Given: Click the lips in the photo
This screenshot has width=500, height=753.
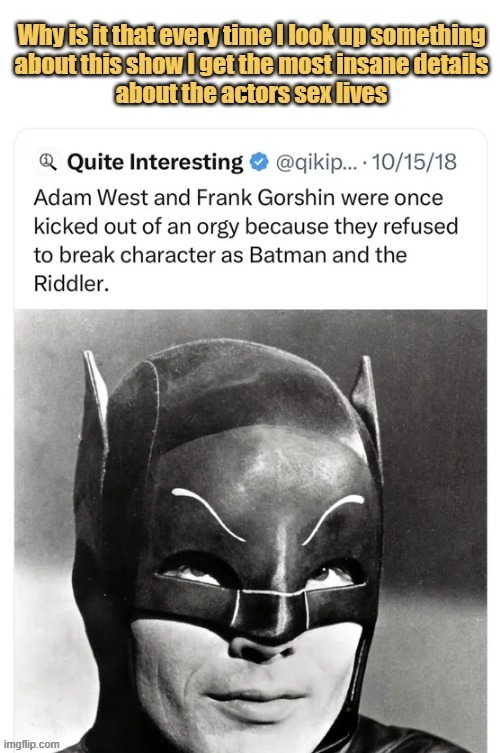Looking at the screenshot, I should coord(255,703).
